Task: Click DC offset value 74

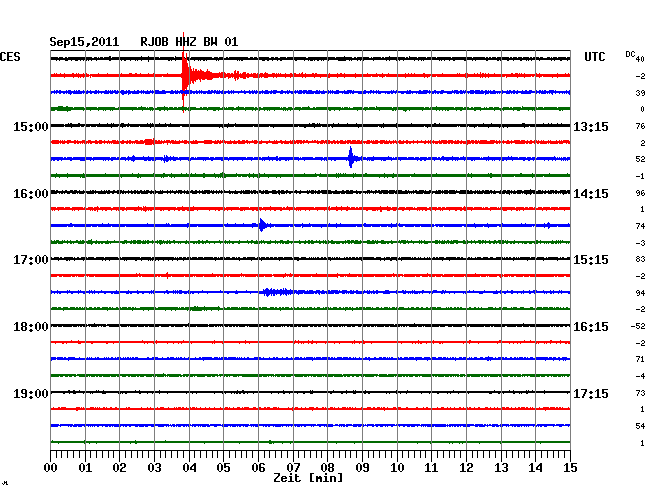Action: [x=640, y=226]
